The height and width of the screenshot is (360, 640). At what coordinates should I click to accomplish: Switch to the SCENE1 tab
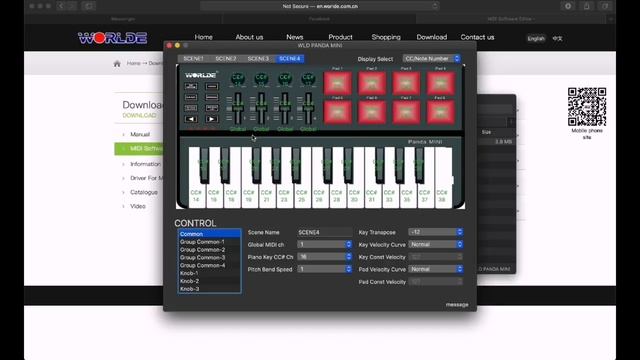(193, 59)
